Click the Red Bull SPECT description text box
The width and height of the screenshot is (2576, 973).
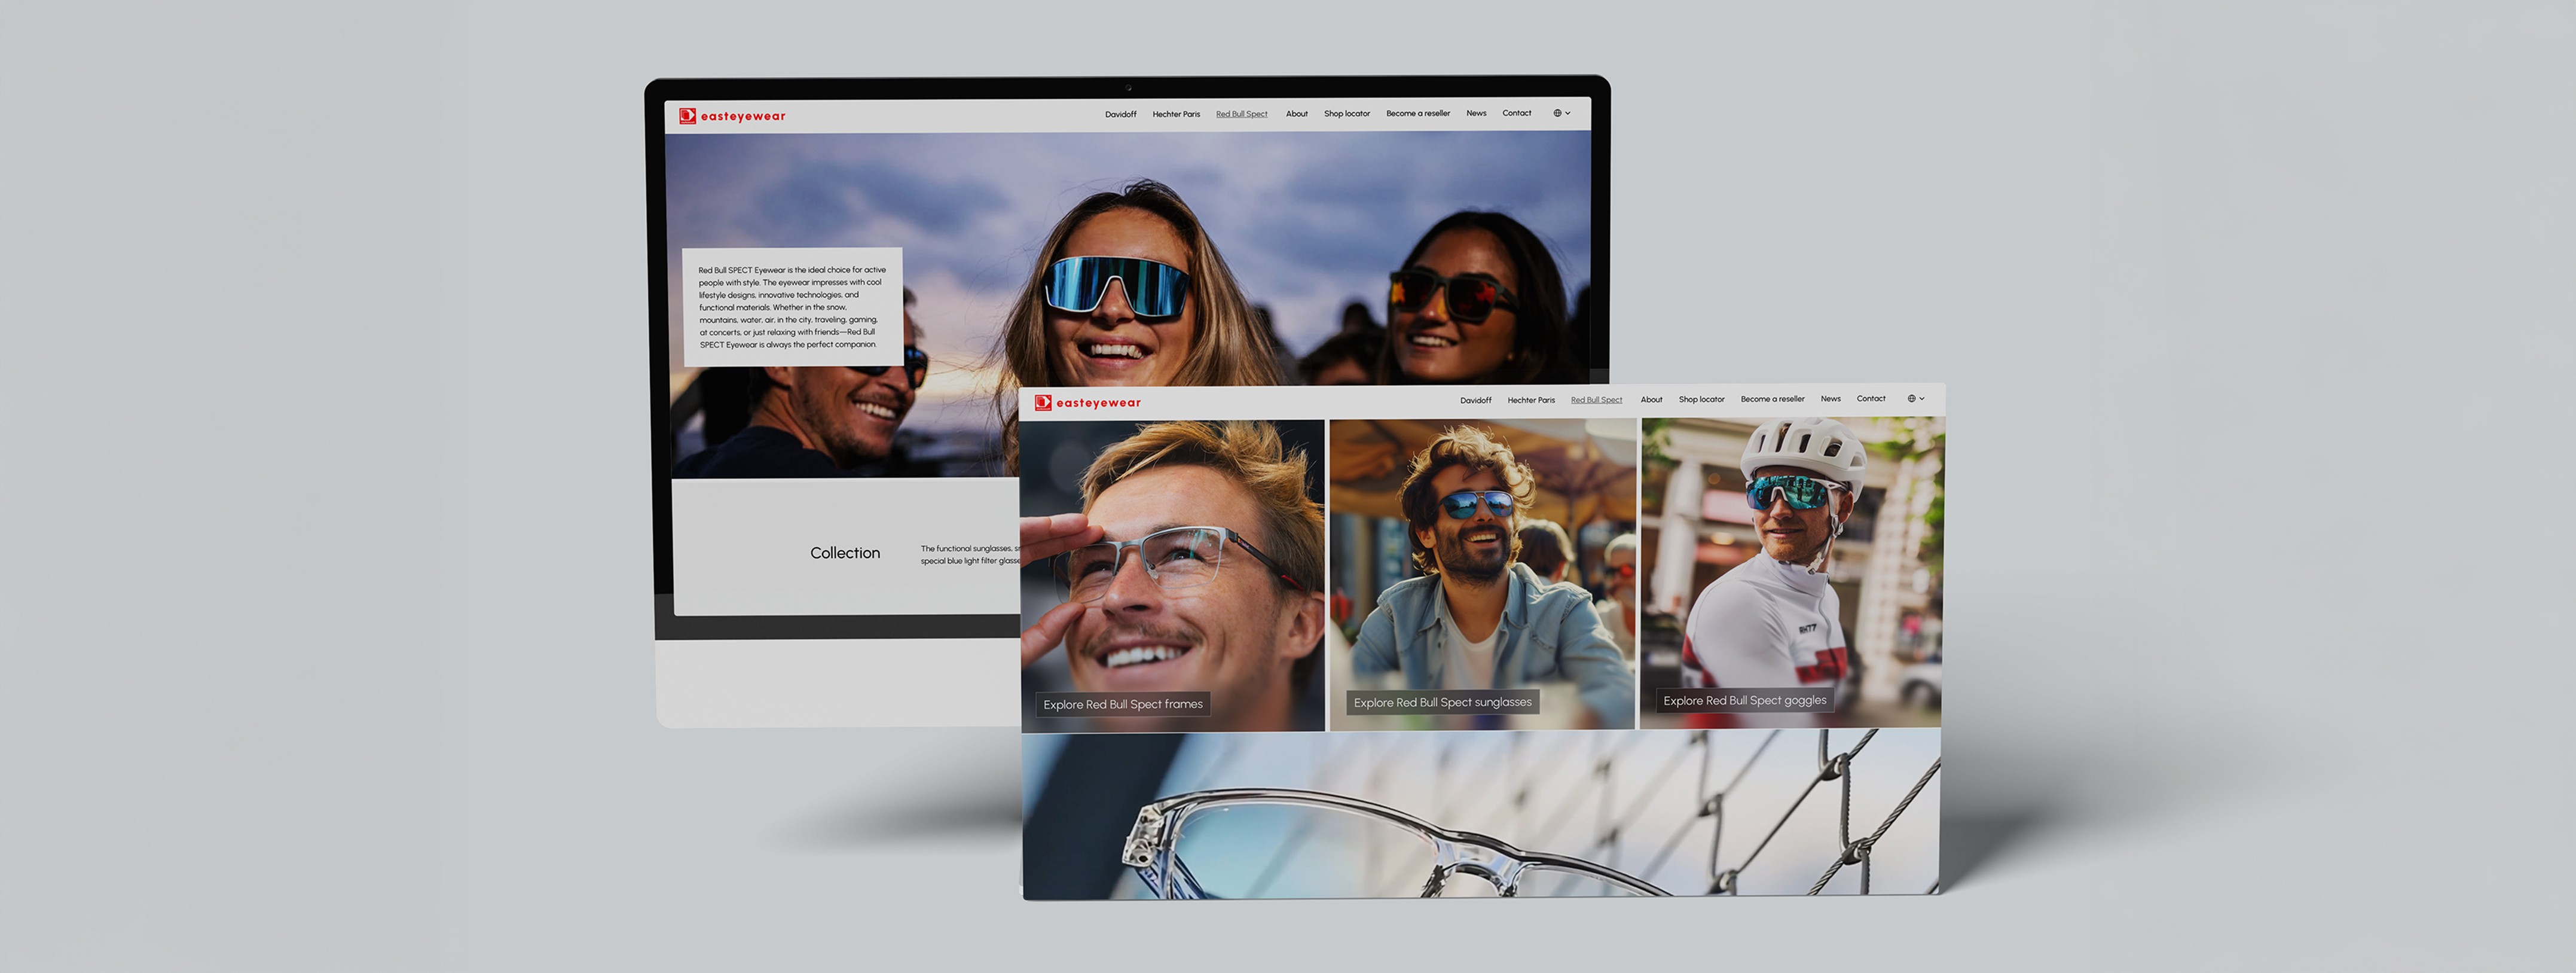pos(792,307)
